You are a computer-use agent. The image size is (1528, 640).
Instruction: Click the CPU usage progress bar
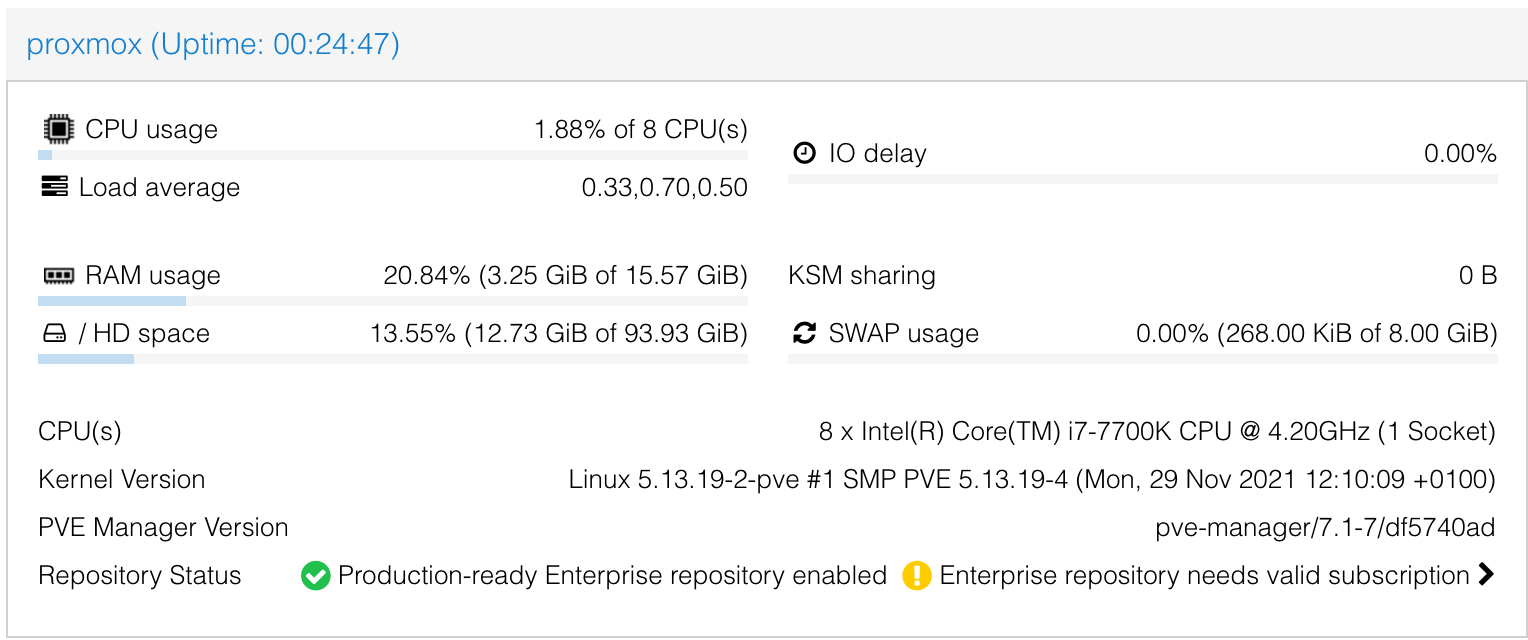(393, 155)
